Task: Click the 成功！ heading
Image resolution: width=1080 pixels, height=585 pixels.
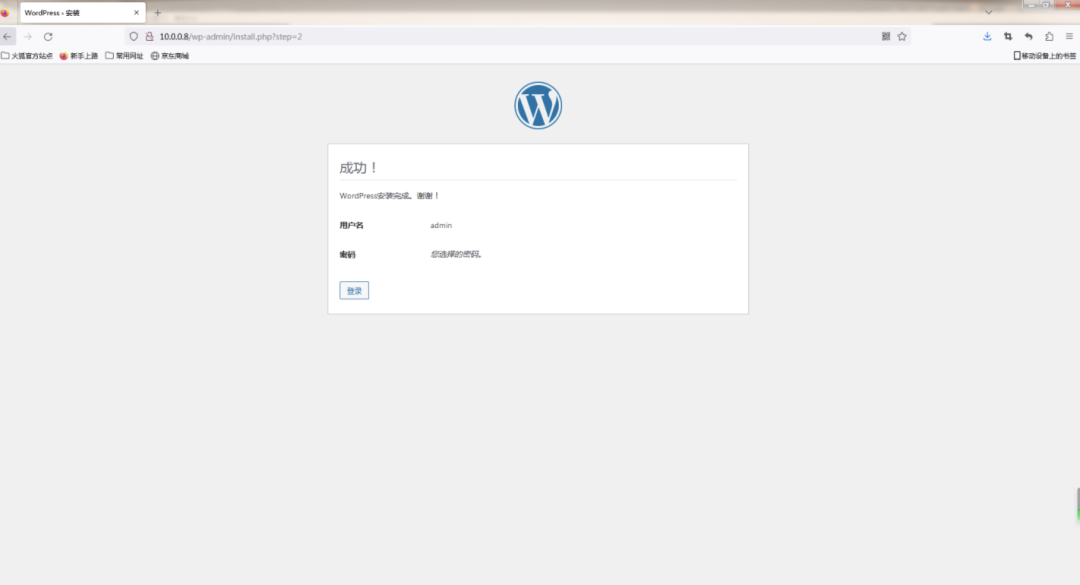Action: 359,167
